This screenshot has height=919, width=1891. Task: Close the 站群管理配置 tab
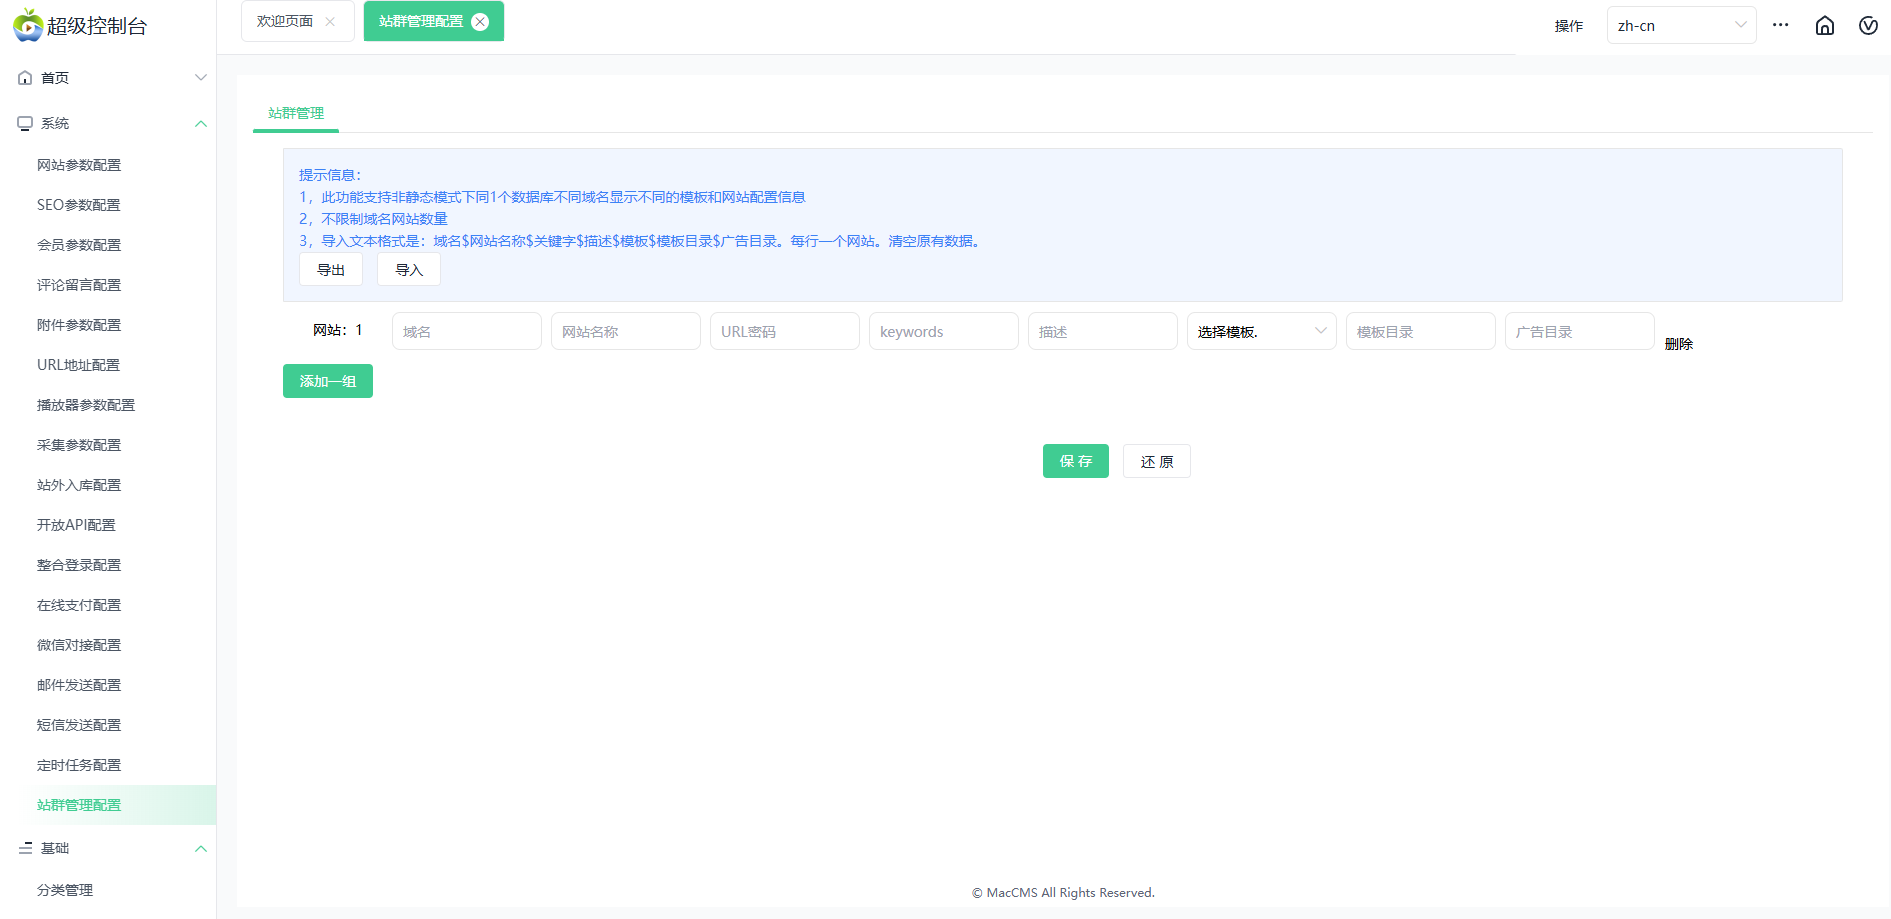[x=480, y=21]
